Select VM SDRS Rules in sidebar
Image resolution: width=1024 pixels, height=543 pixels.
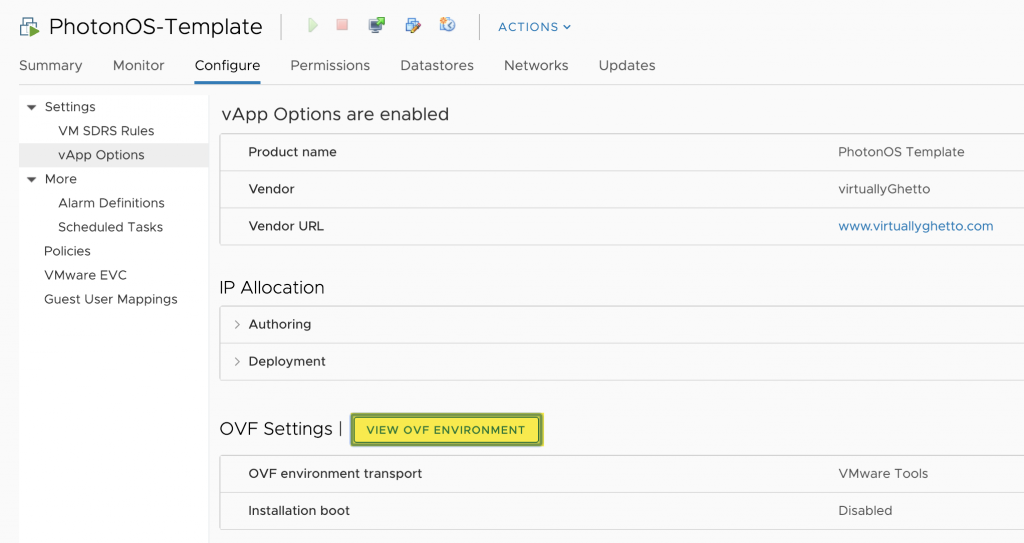coord(106,131)
